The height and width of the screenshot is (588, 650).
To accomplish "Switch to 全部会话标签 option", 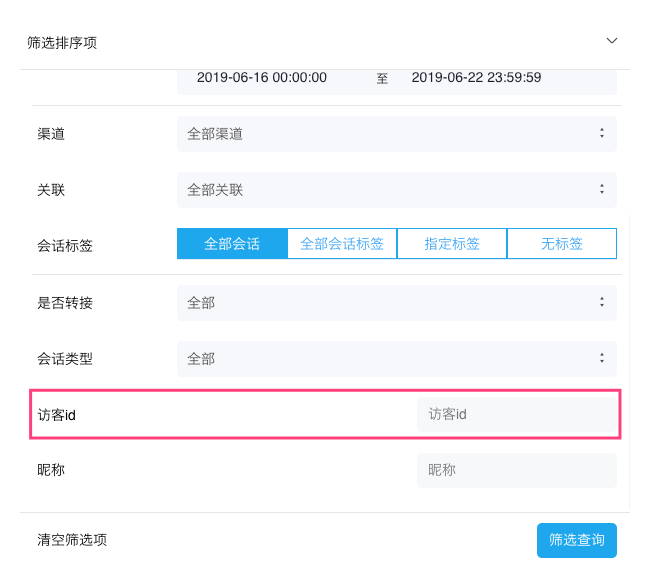I will (x=342, y=244).
